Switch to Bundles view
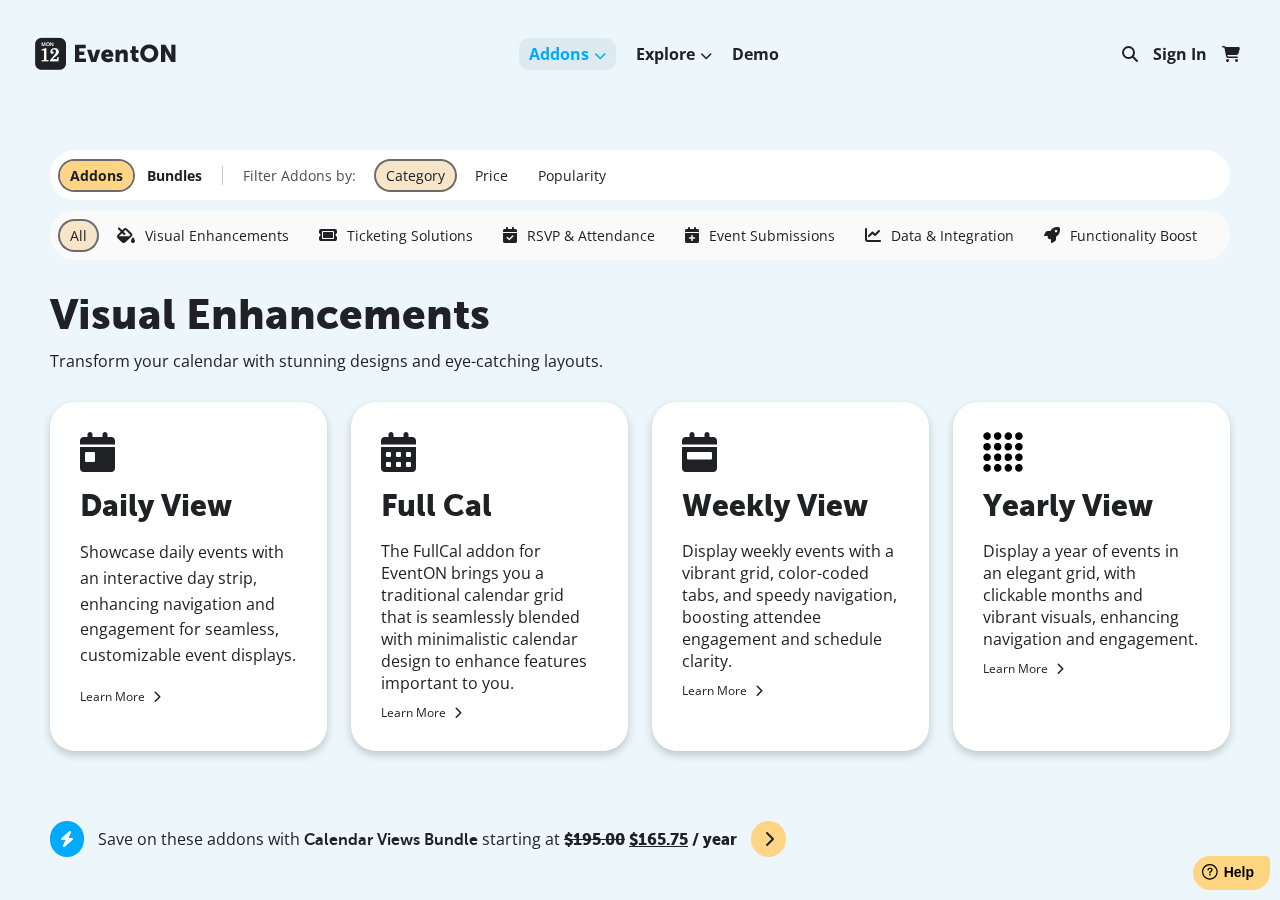Viewport: 1280px width, 900px height. click(x=174, y=175)
